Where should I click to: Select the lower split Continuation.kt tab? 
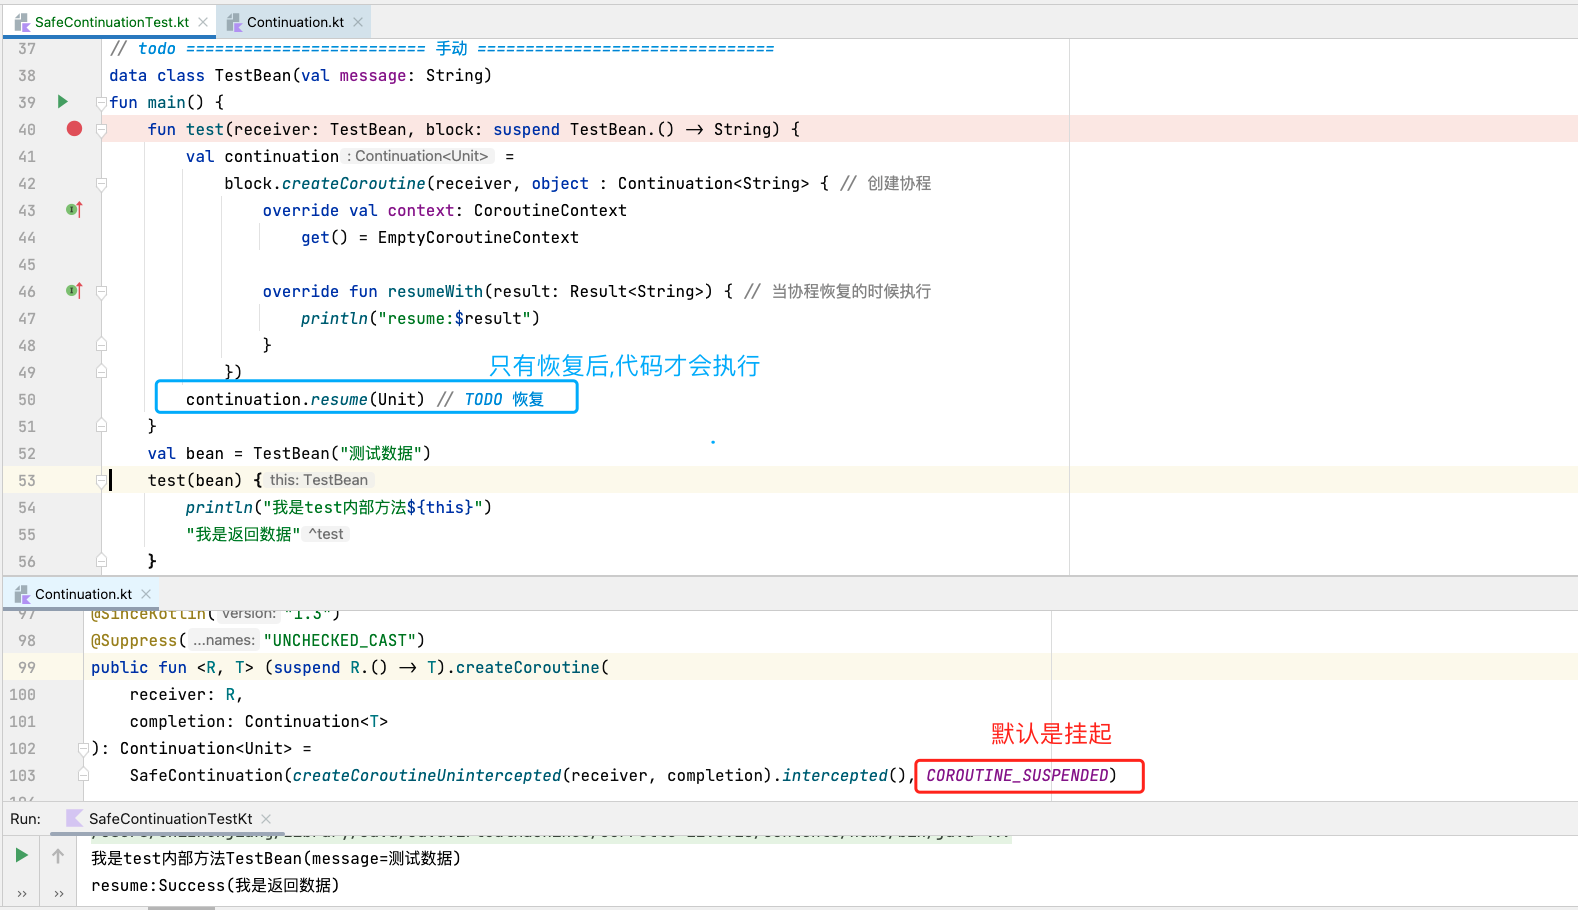coord(83,594)
